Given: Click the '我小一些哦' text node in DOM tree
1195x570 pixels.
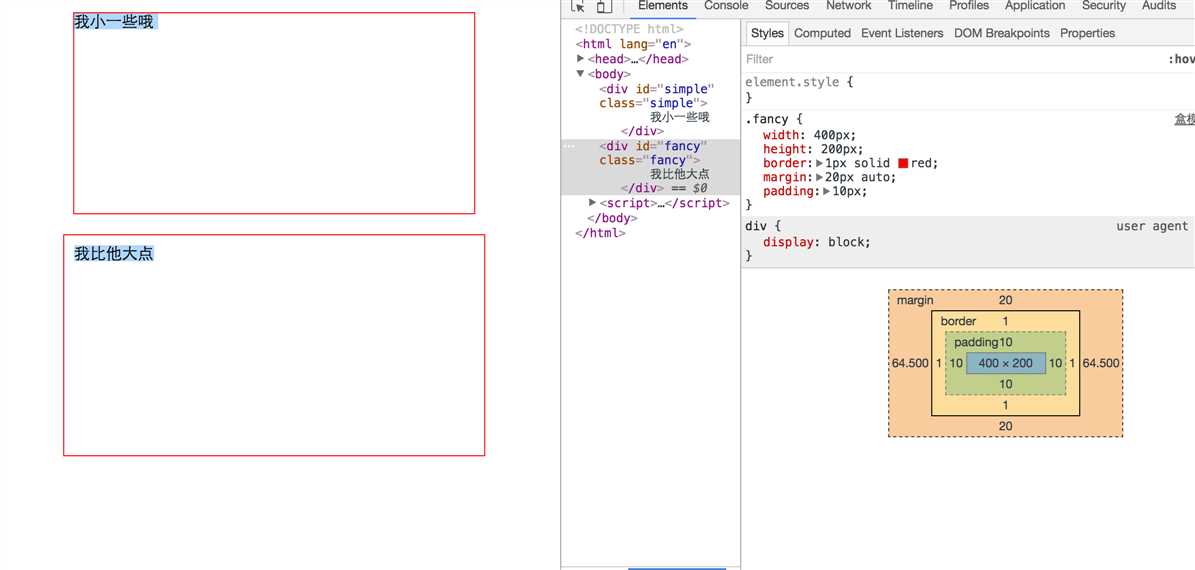Looking at the screenshot, I should click(x=679, y=117).
